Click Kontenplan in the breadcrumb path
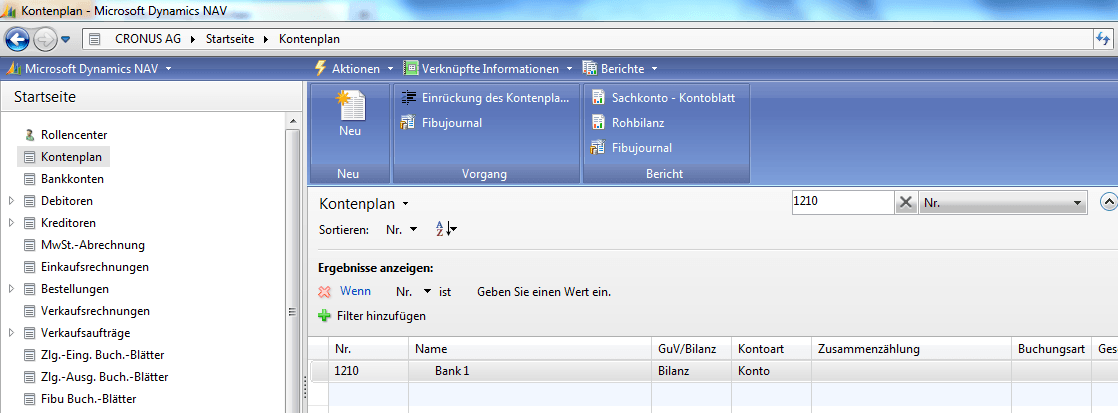 (309, 39)
